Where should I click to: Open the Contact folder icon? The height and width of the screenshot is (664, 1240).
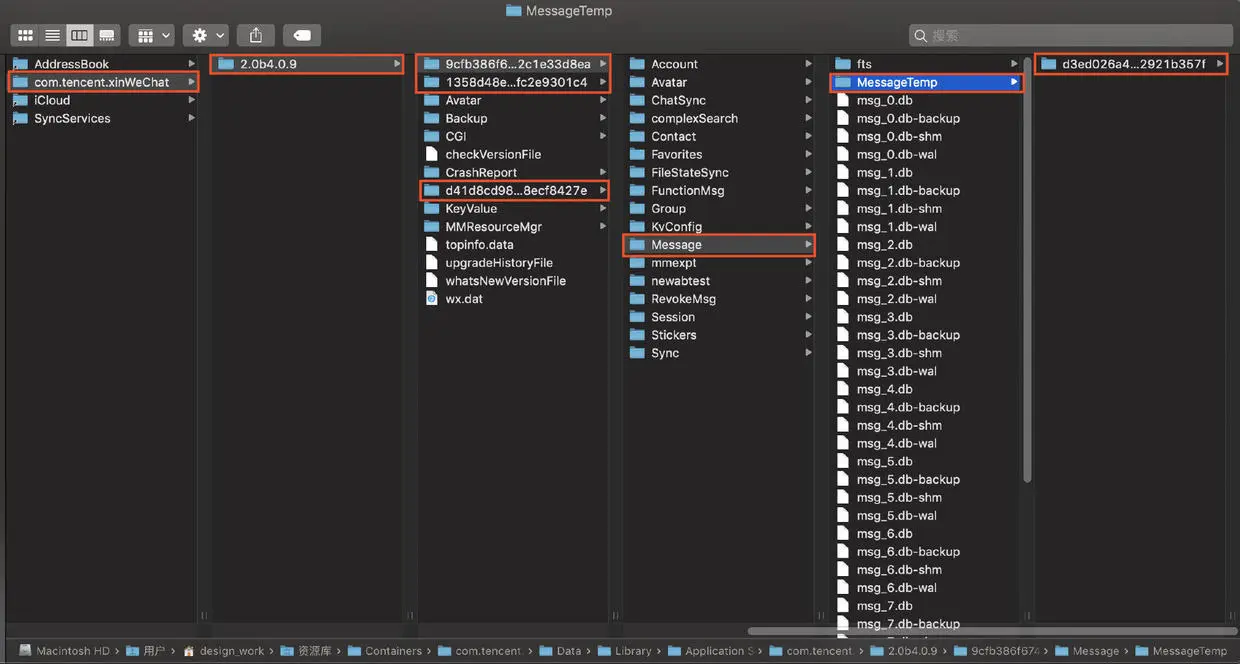pos(637,136)
